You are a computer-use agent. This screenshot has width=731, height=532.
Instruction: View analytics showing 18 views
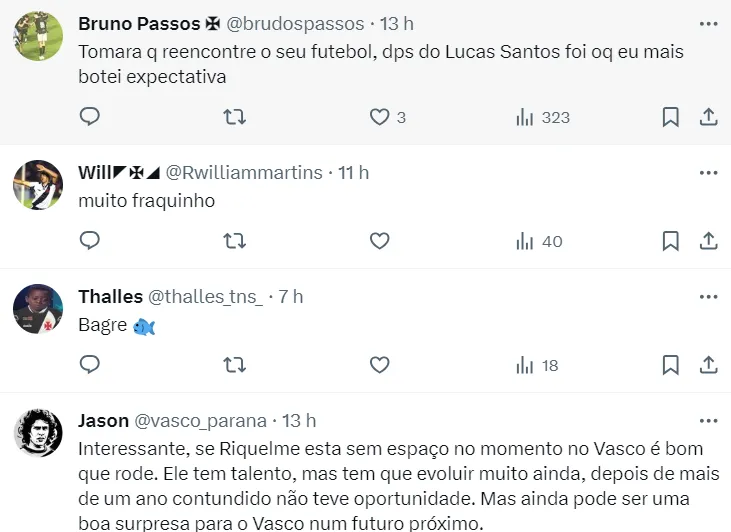(537, 366)
